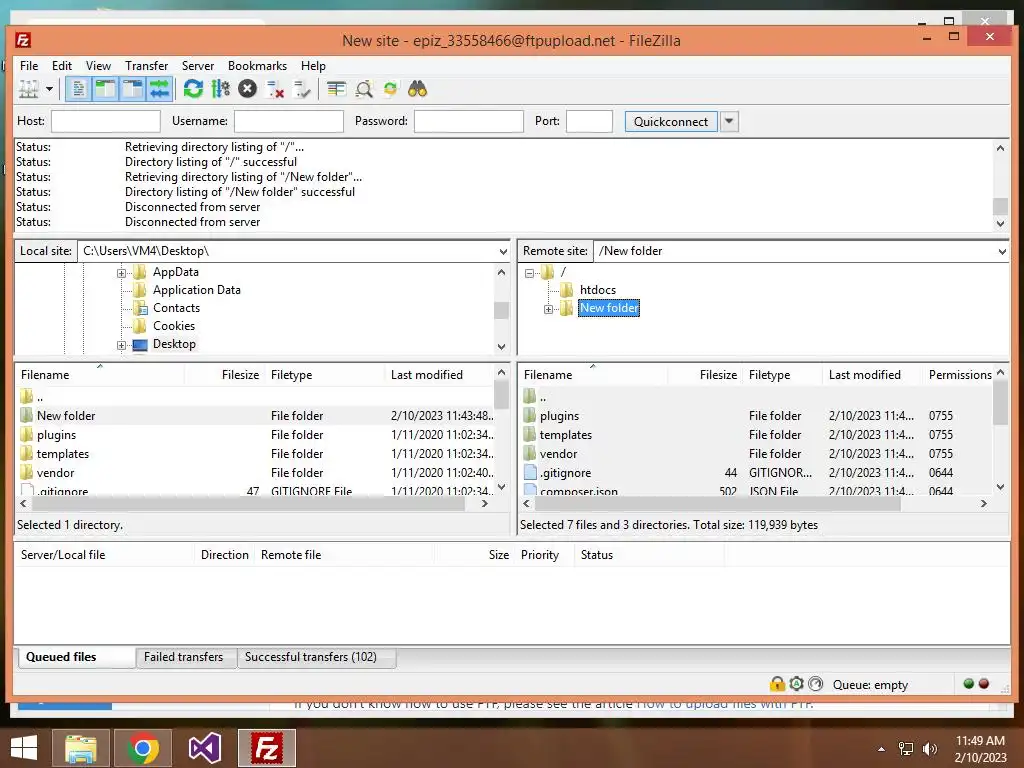Select Contacts in local tree
Viewport: 1024px width, 768px height.
[176, 308]
